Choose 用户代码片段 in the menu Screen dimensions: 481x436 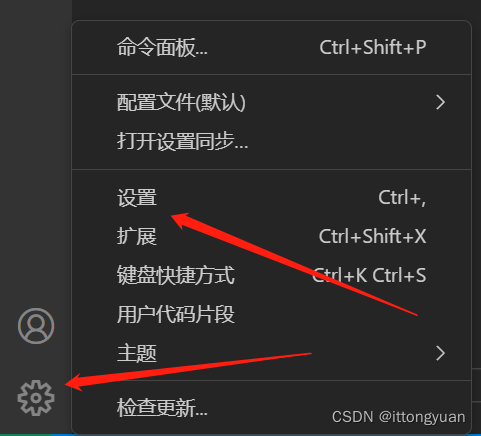pyautogui.click(x=272, y=314)
